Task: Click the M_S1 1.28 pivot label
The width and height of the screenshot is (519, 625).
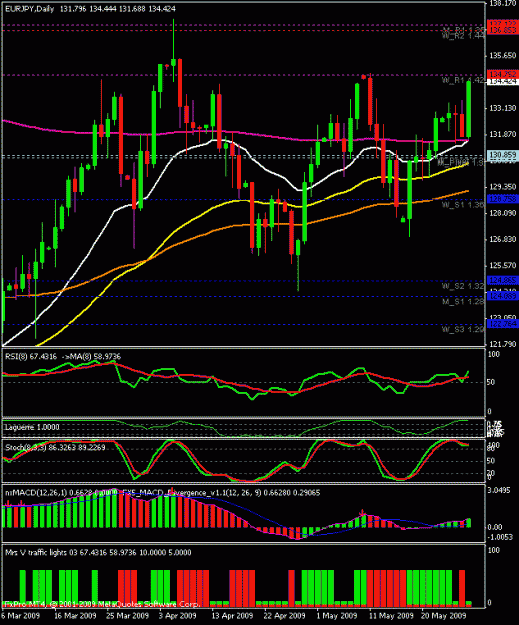Action: 463,302
